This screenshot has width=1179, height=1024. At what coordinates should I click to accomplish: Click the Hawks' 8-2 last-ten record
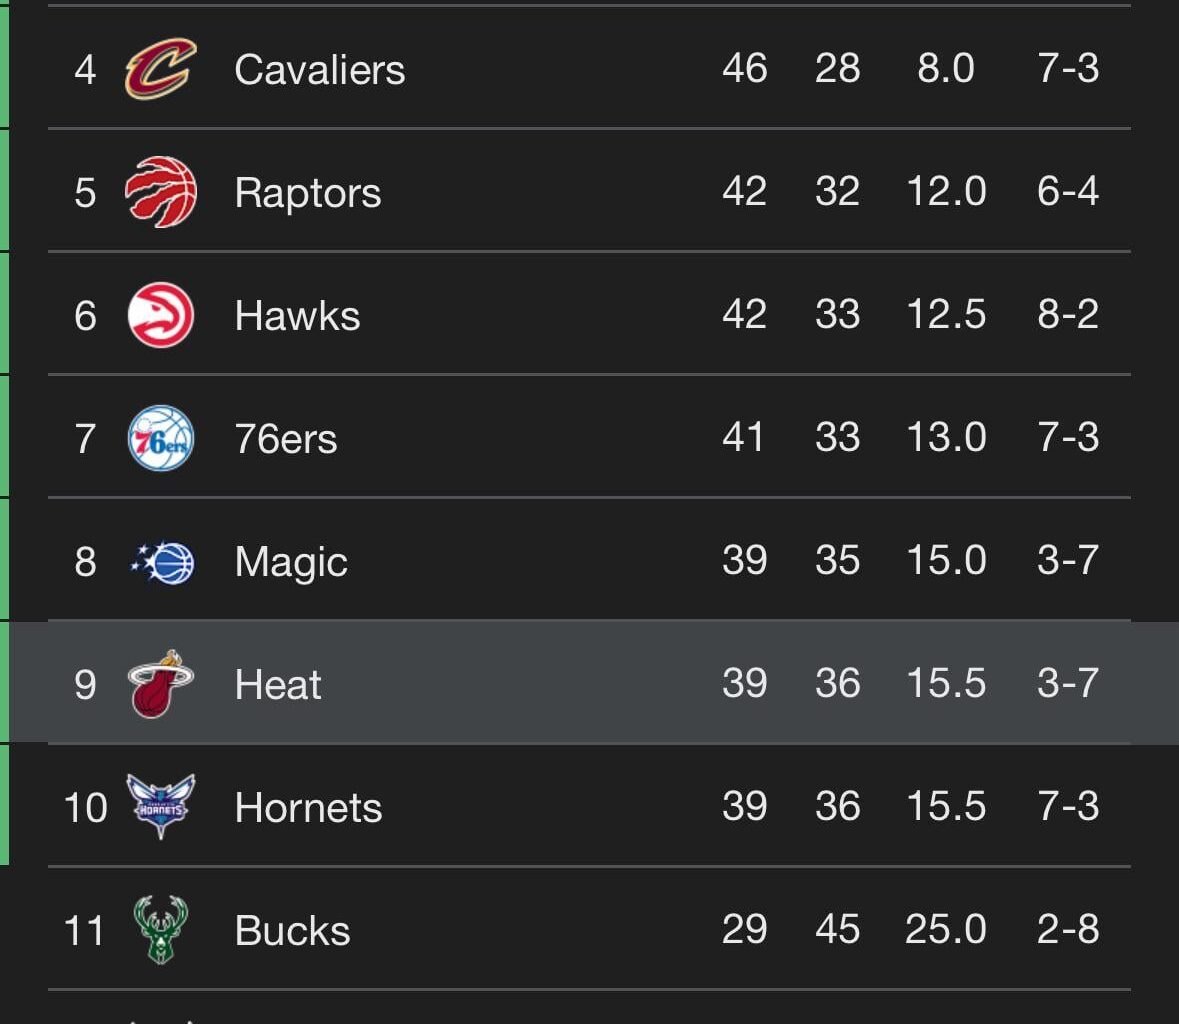click(1067, 315)
